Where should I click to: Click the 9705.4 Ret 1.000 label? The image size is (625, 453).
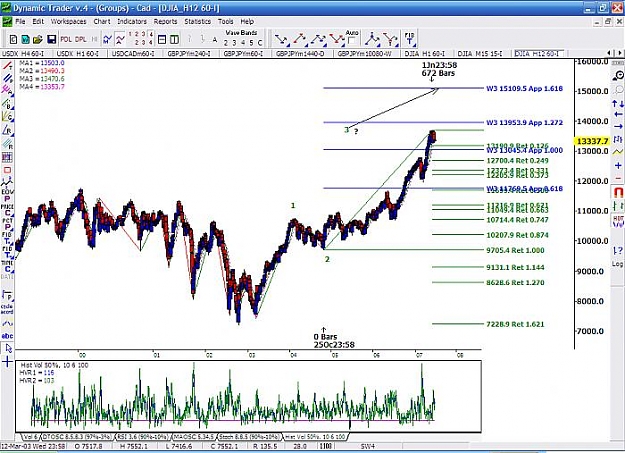pos(515,250)
